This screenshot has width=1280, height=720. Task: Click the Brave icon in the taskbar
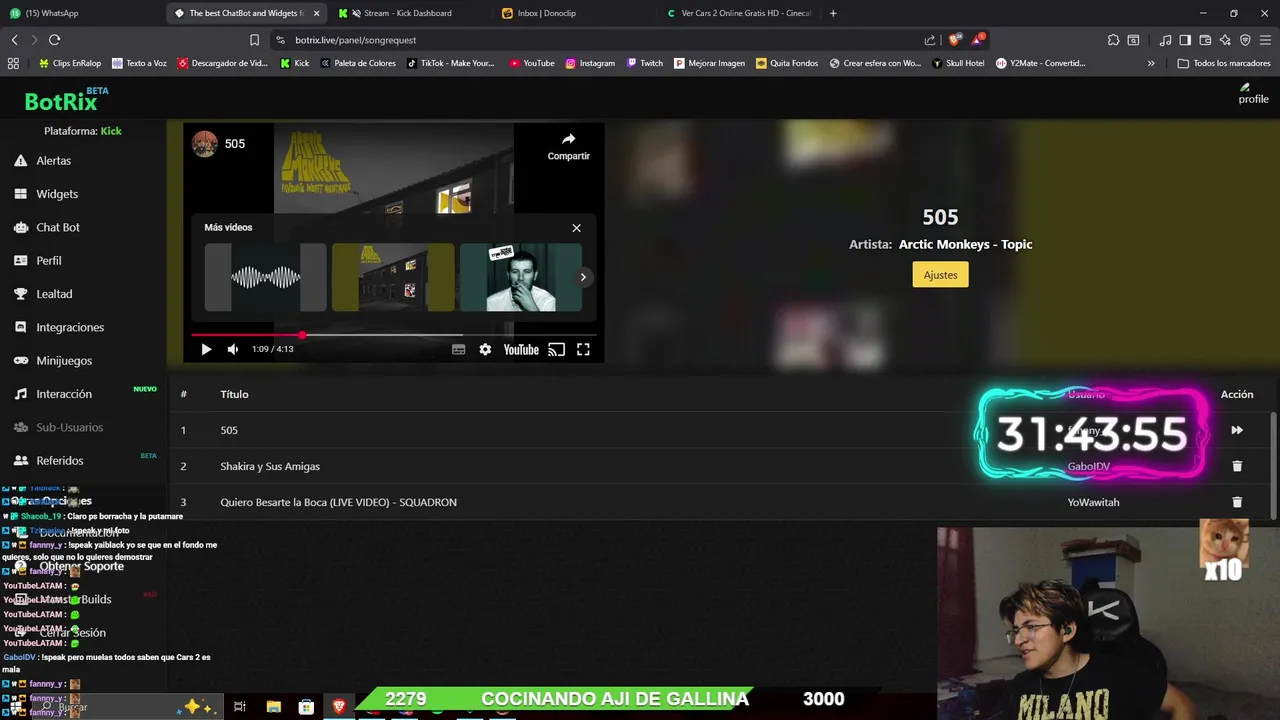pyautogui.click(x=339, y=707)
